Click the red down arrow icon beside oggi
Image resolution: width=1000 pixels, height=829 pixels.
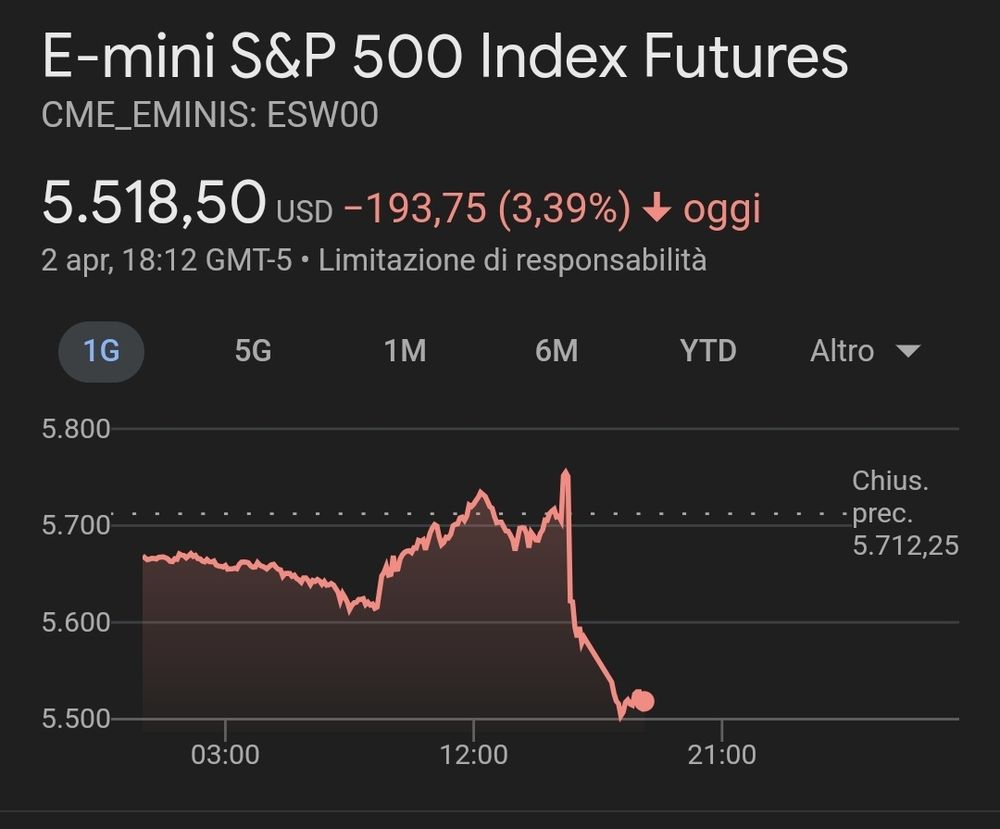point(656,210)
